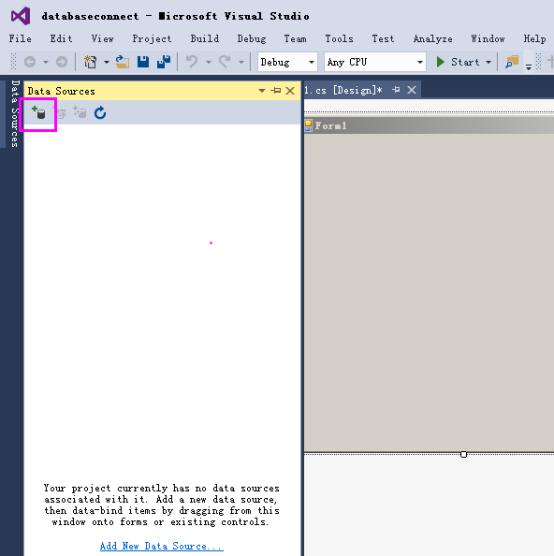Toggle auto-hide pin on Data Sources panel
Screen dimensions: 554x556
[x=276, y=91]
